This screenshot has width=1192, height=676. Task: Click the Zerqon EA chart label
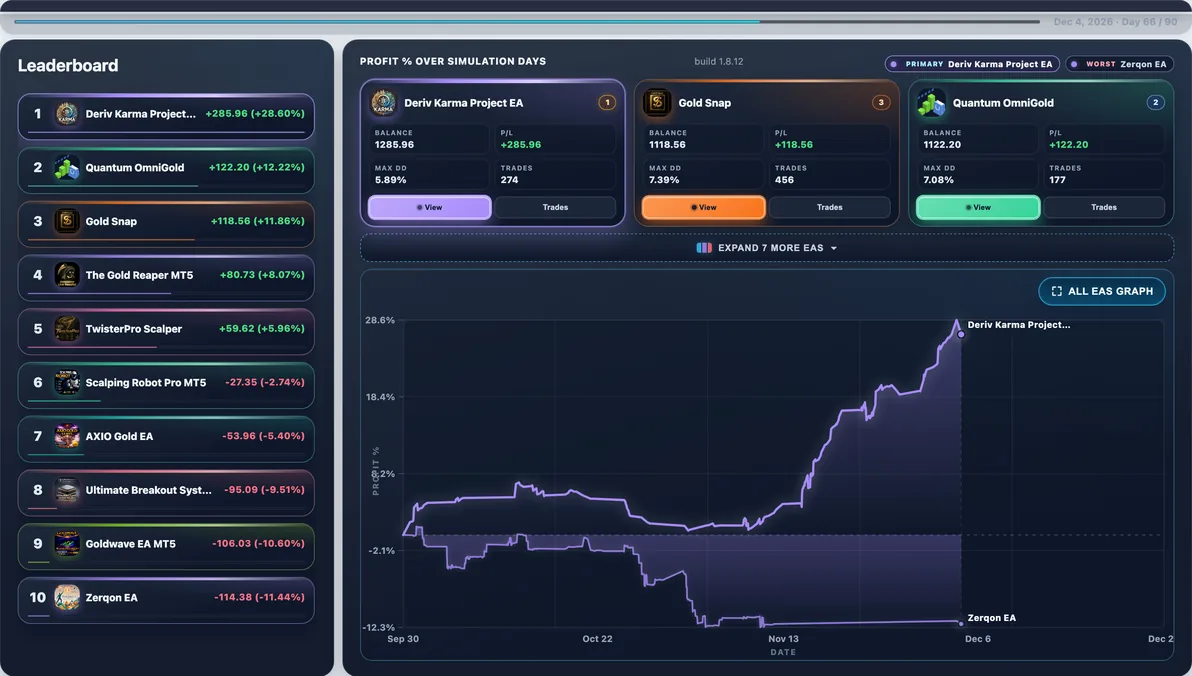(991, 618)
